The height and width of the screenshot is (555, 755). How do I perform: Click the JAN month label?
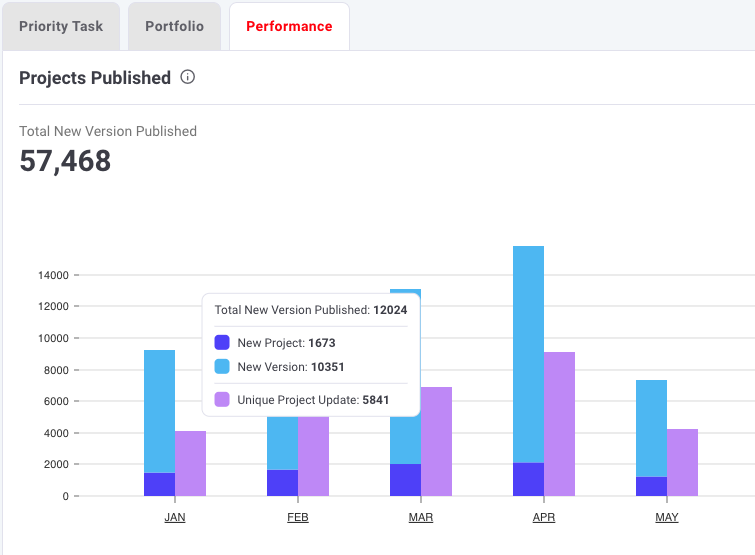click(175, 518)
